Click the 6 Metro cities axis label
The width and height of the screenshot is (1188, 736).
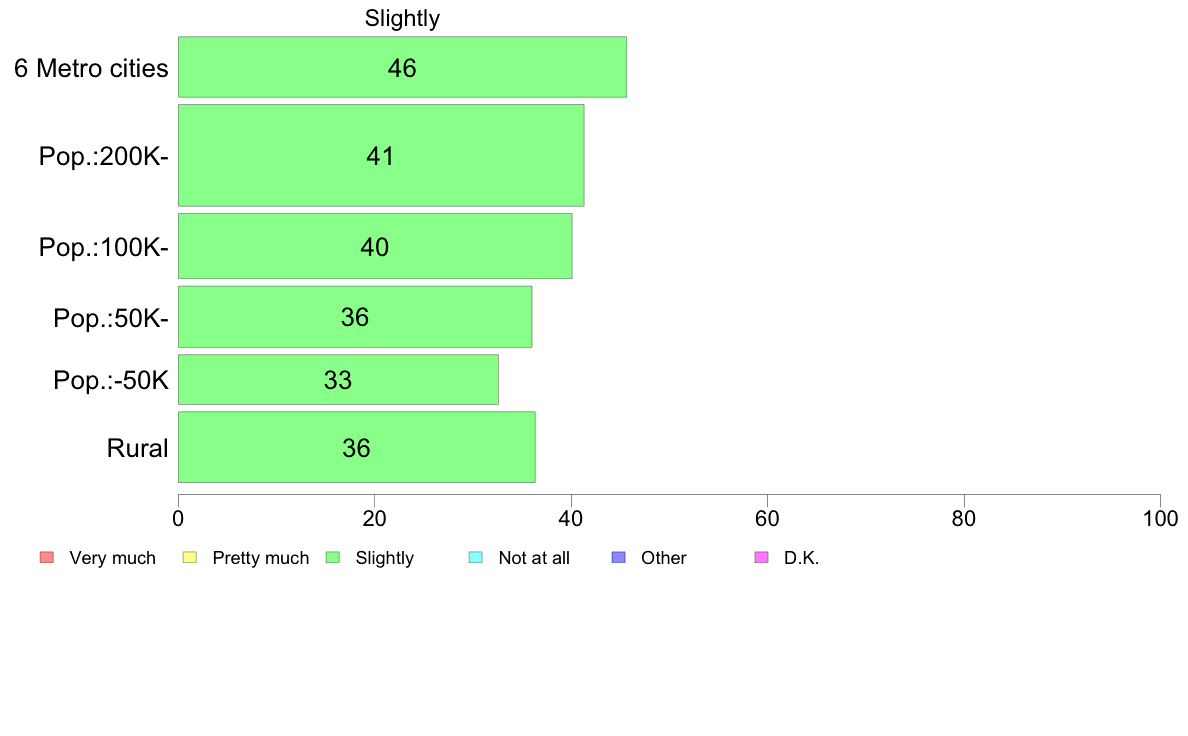coord(91,68)
